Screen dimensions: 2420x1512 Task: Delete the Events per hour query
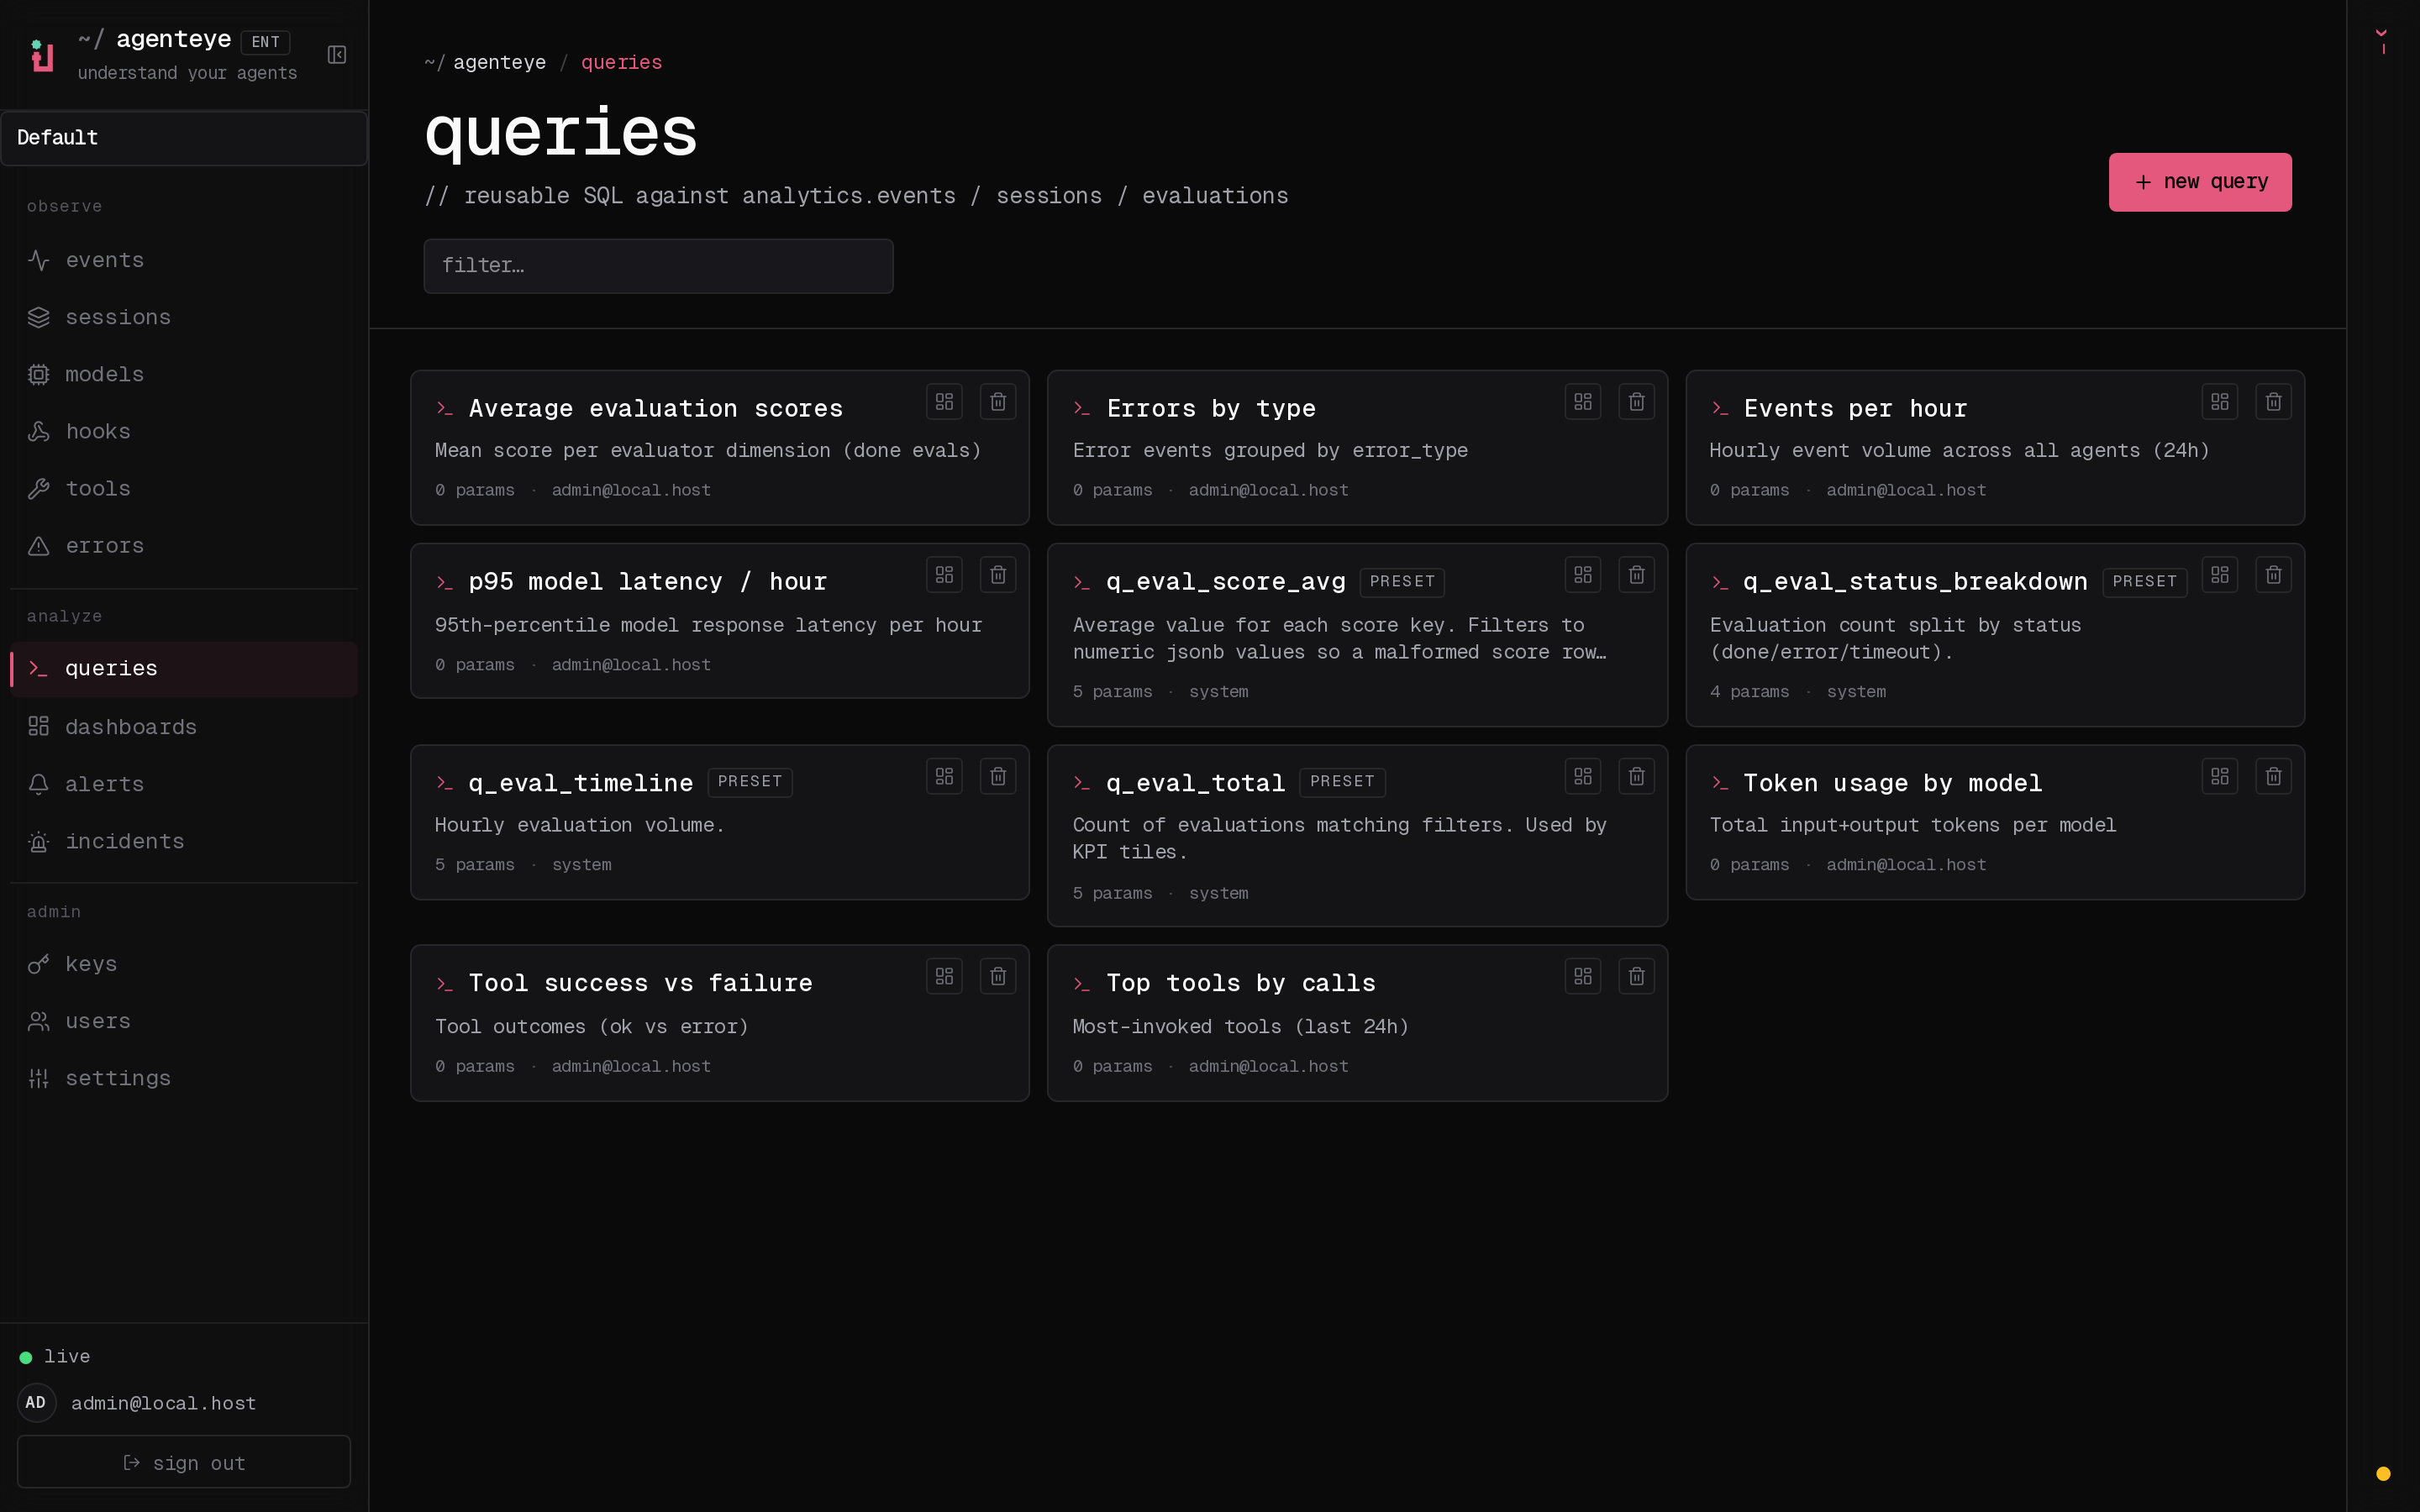coord(2273,402)
